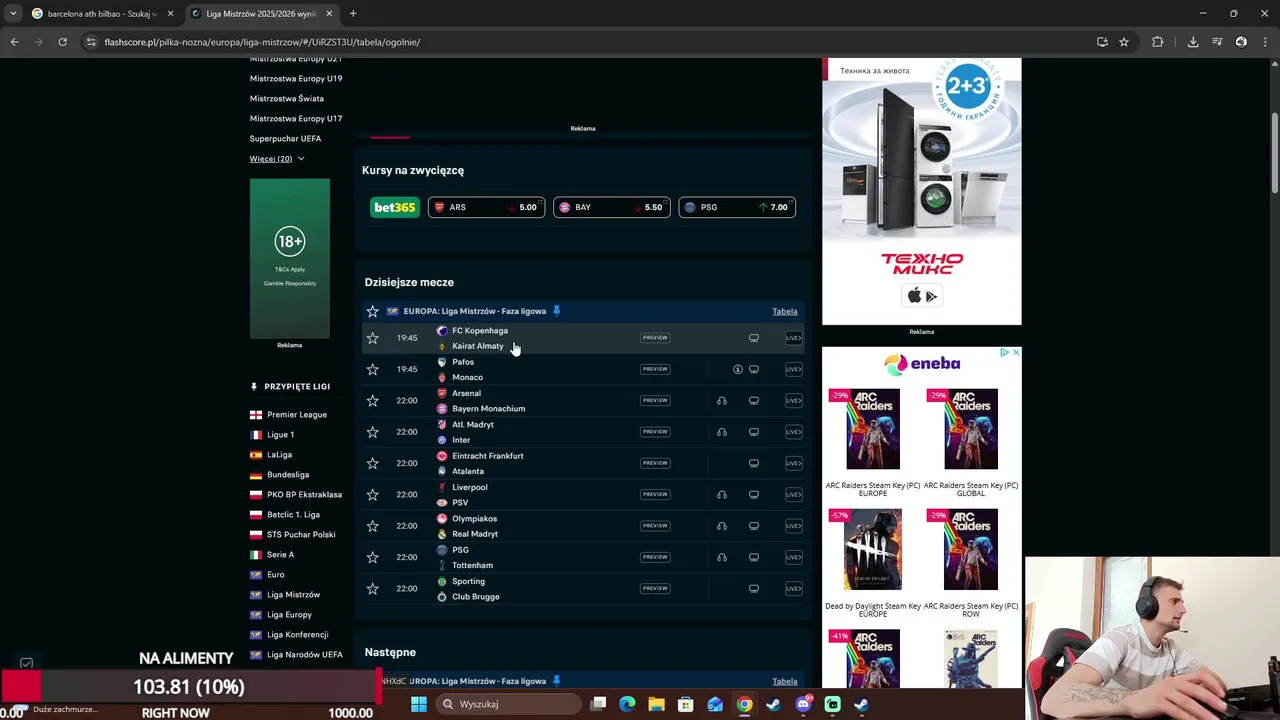Screen dimensions: 1280x720
Task: Open Dead by Daylight Steam Key ad thumbnail
Action: (872, 549)
